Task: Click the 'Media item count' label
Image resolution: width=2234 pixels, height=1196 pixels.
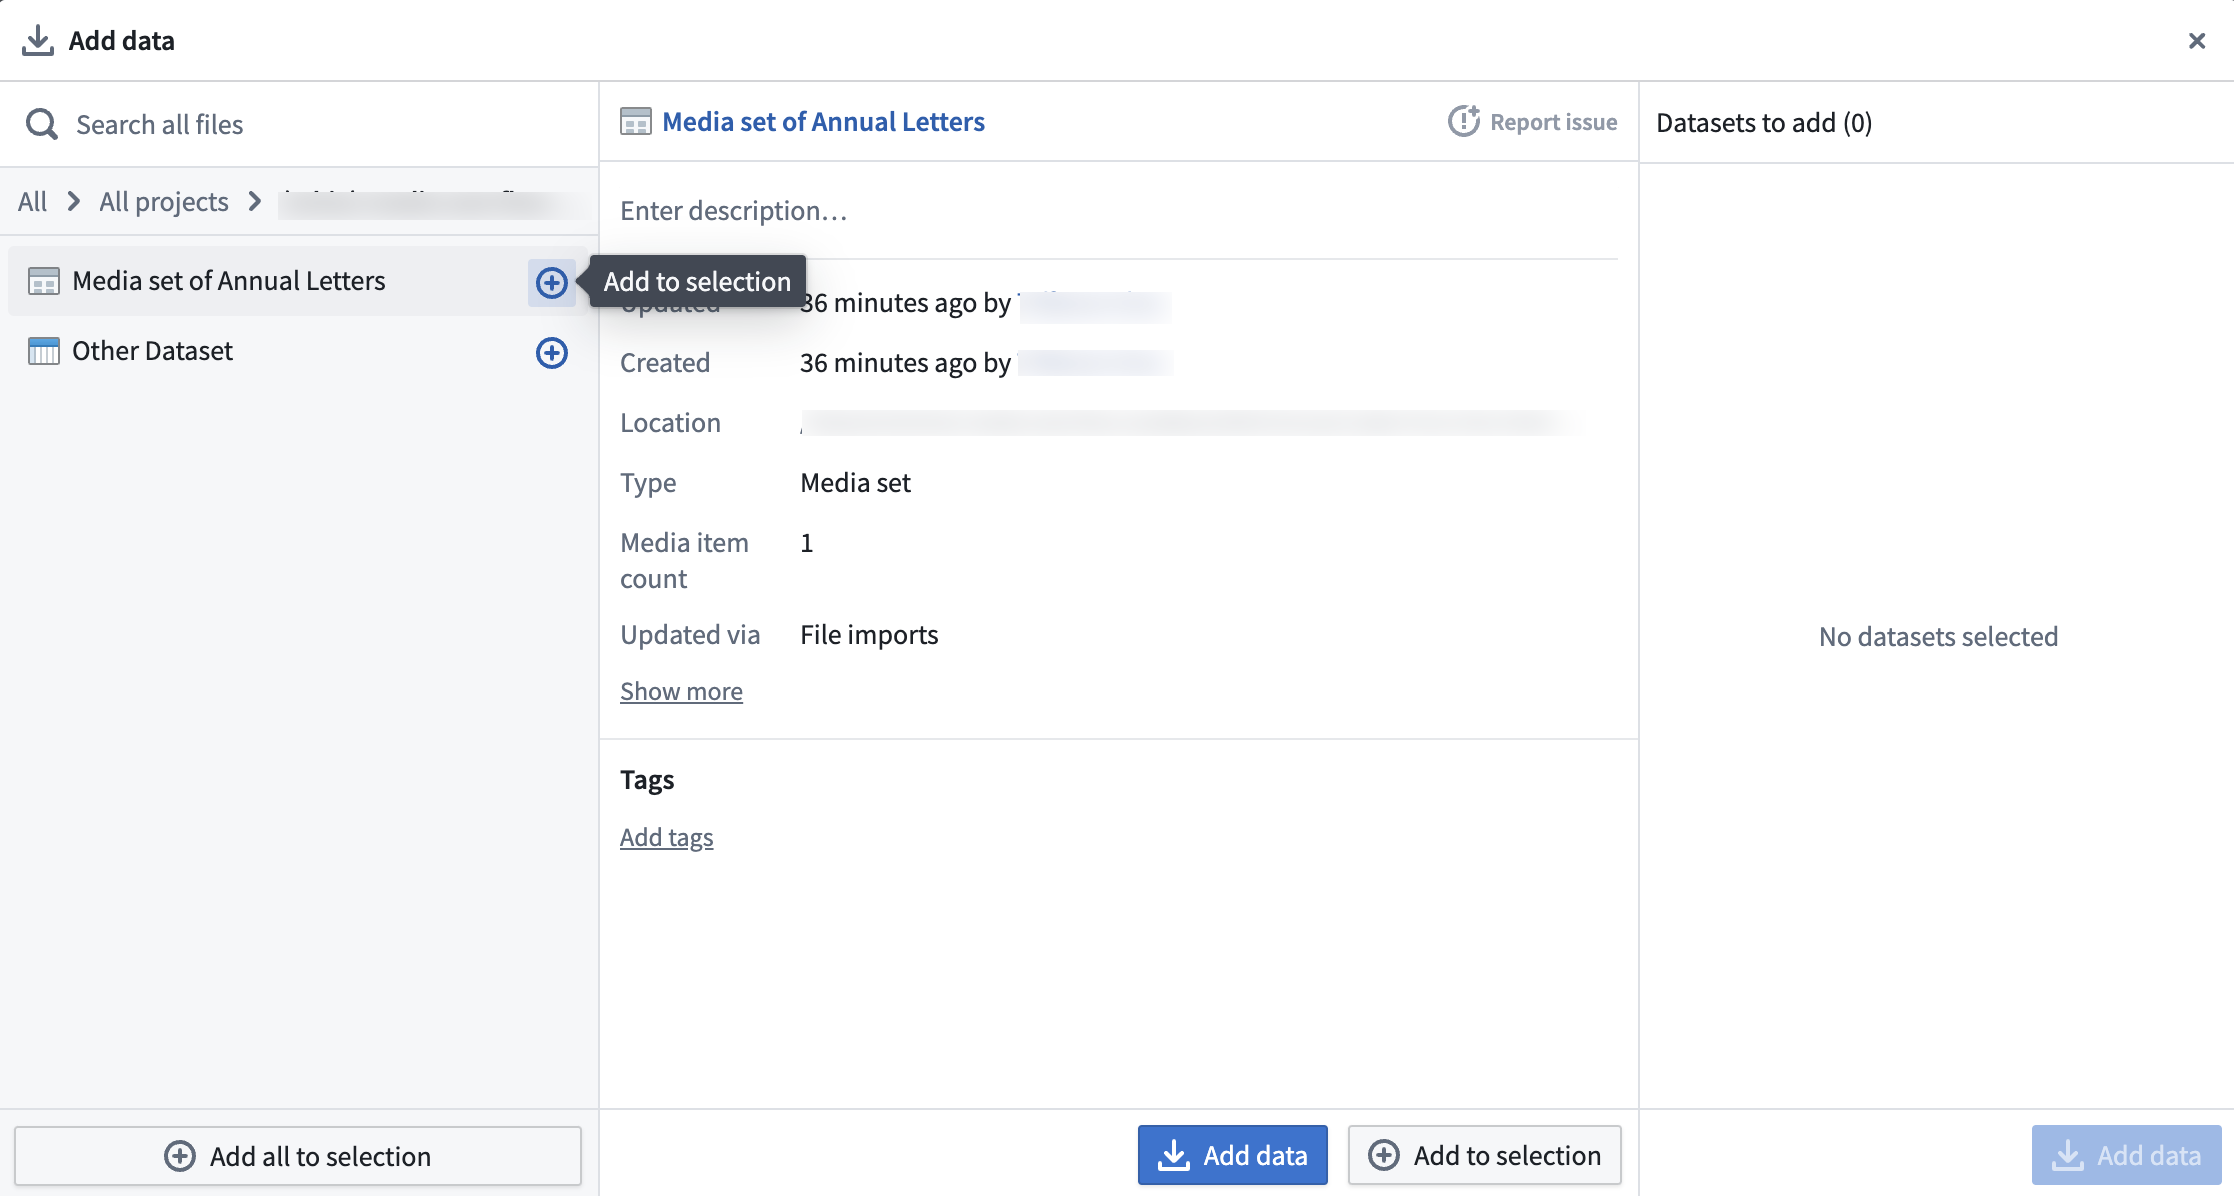Action: point(684,561)
